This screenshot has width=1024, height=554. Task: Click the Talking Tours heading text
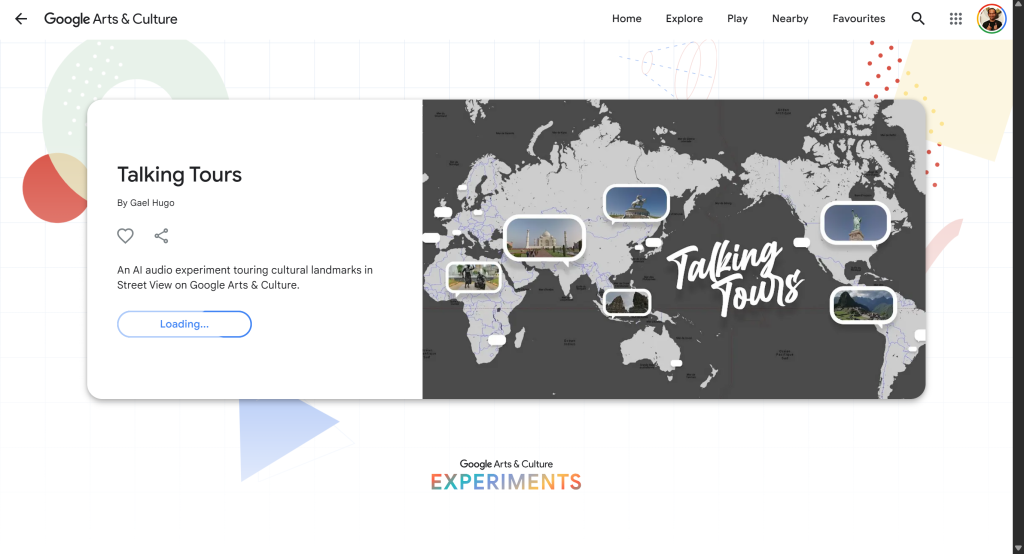click(180, 174)
